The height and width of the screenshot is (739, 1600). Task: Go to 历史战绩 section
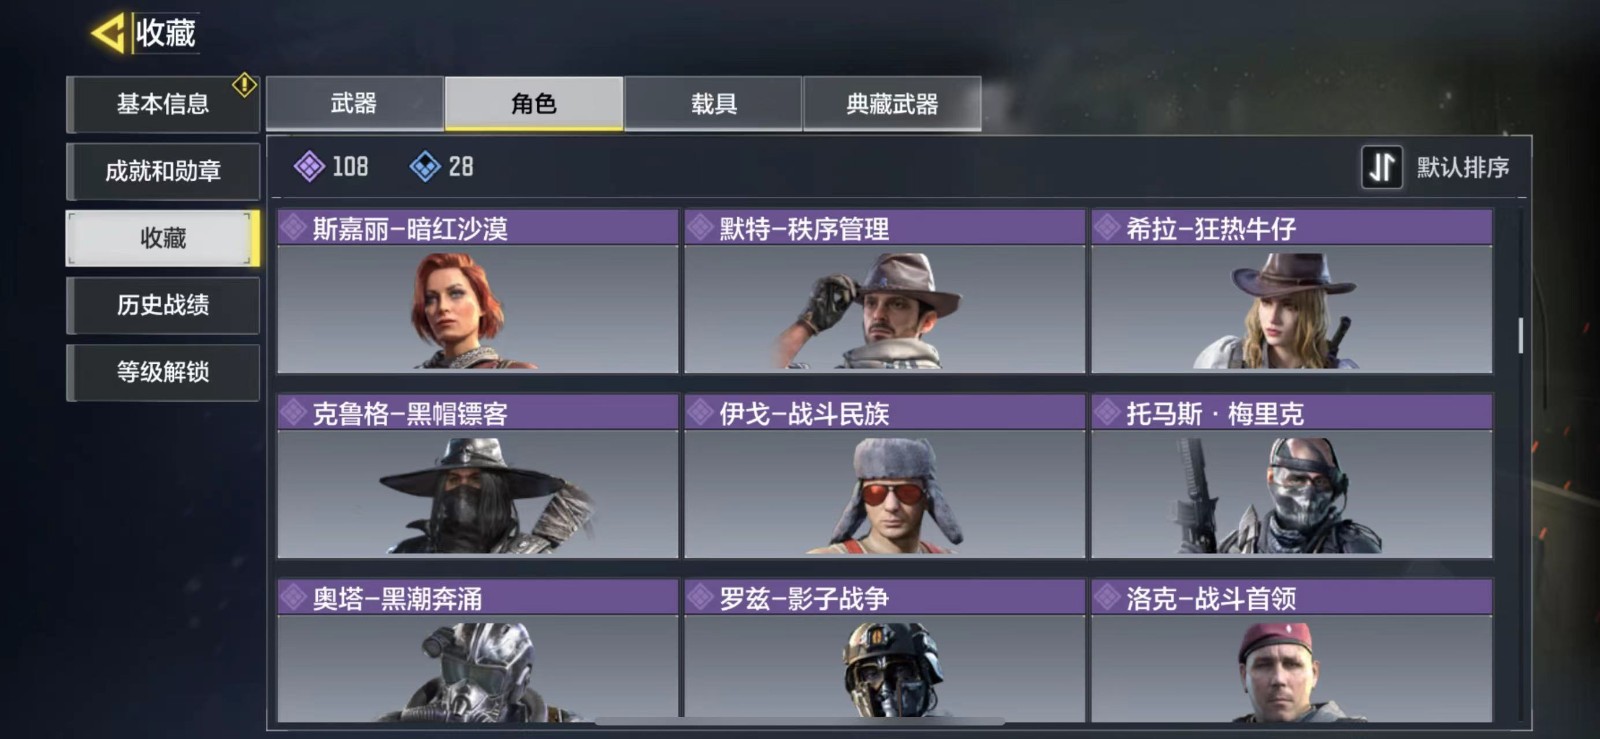tap(163, 305)
